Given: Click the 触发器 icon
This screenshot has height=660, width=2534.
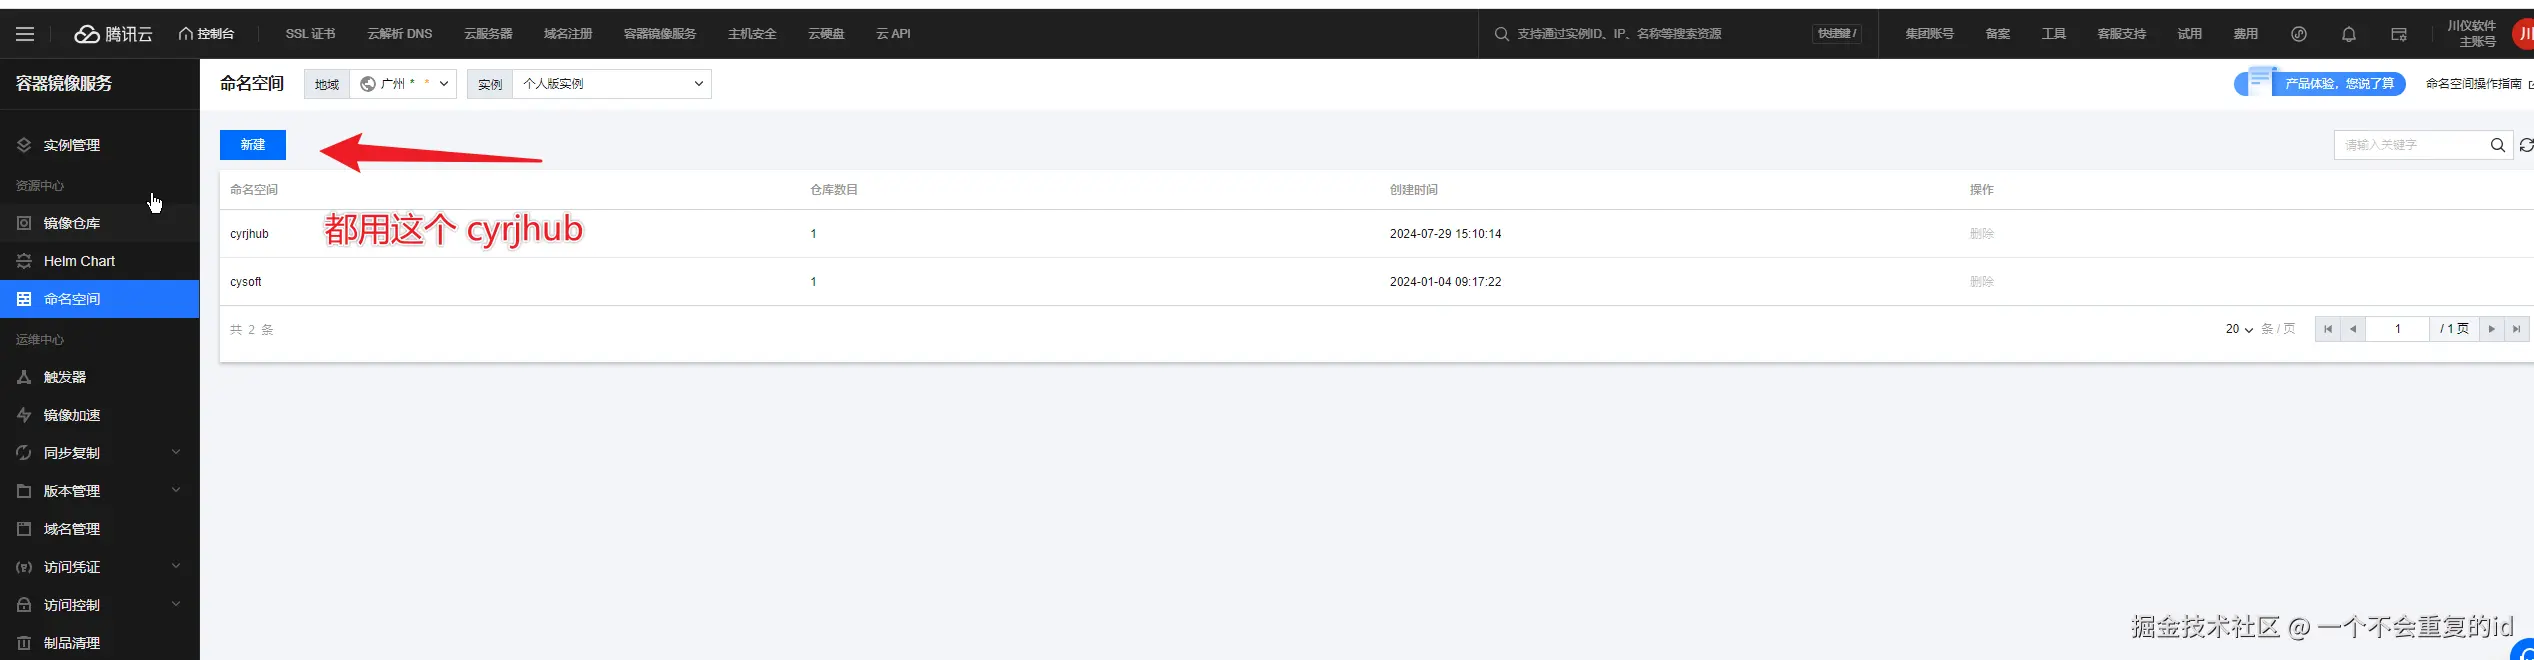Looking at the screenshot, I should click(x=24, y=377).
